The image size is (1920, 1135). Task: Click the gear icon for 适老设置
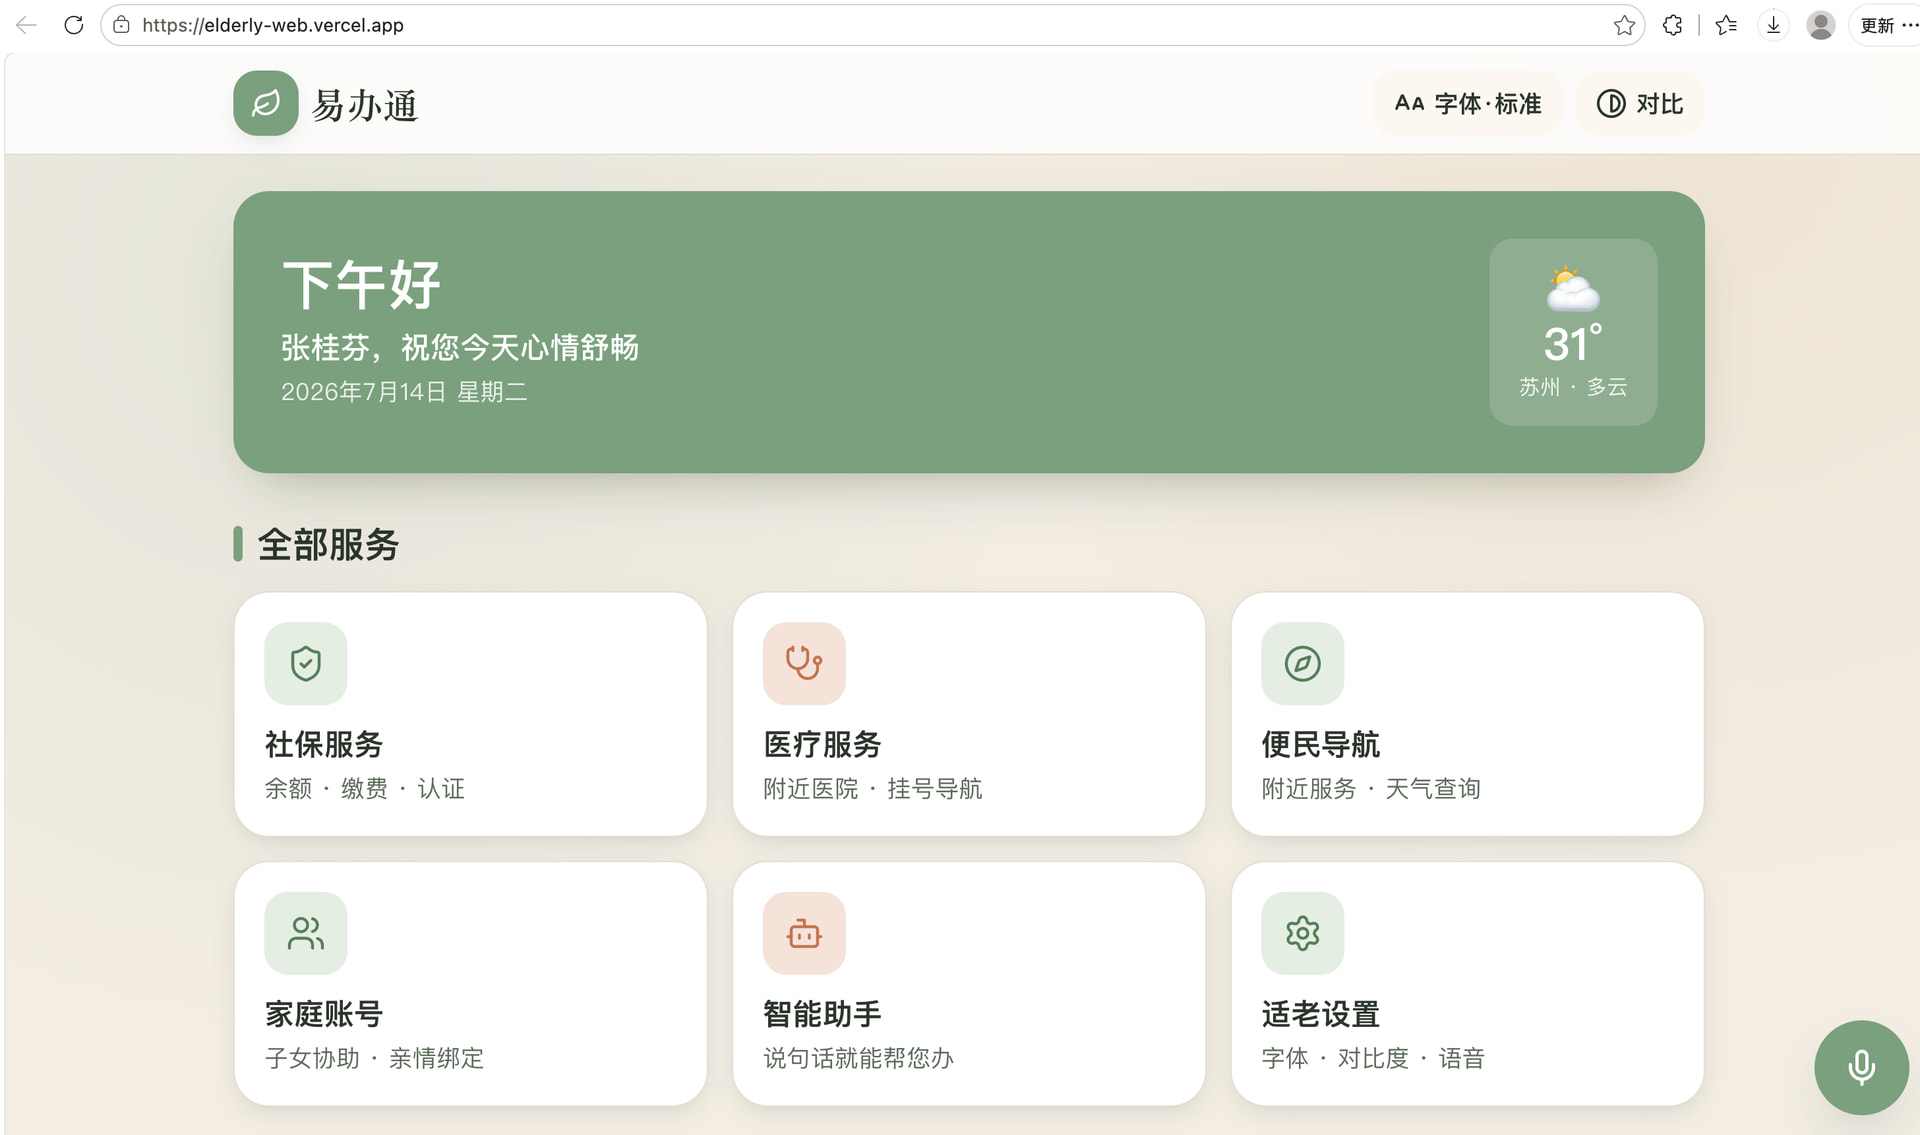point(1302,933)
